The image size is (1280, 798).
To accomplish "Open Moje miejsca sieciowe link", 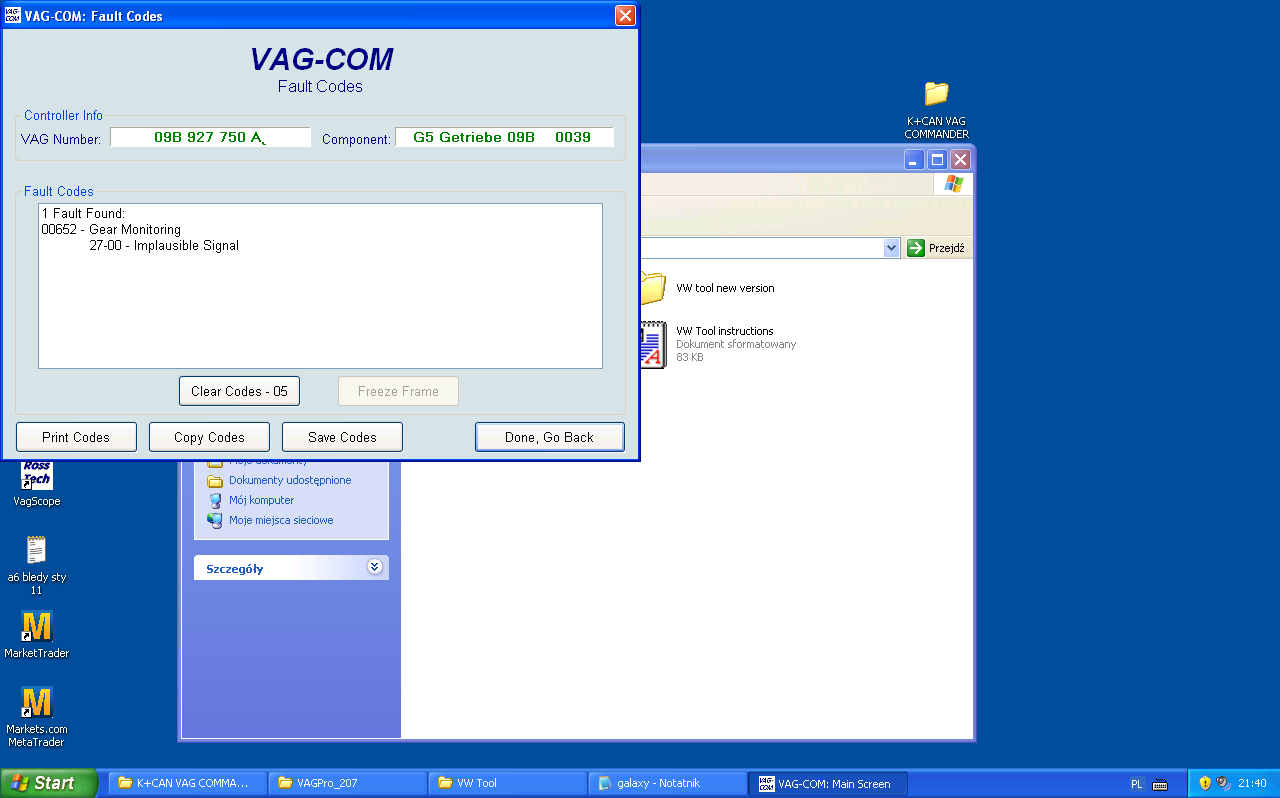I will click(x=270, y=520).
